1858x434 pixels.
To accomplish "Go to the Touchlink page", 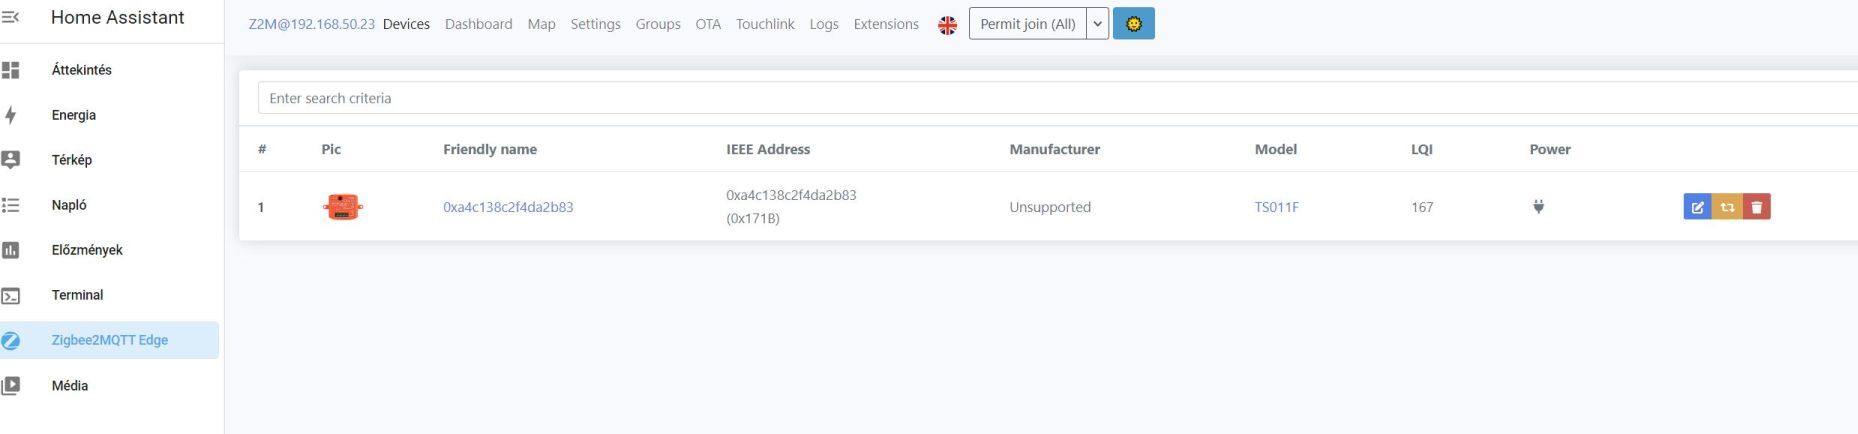I will click(765, 24).
